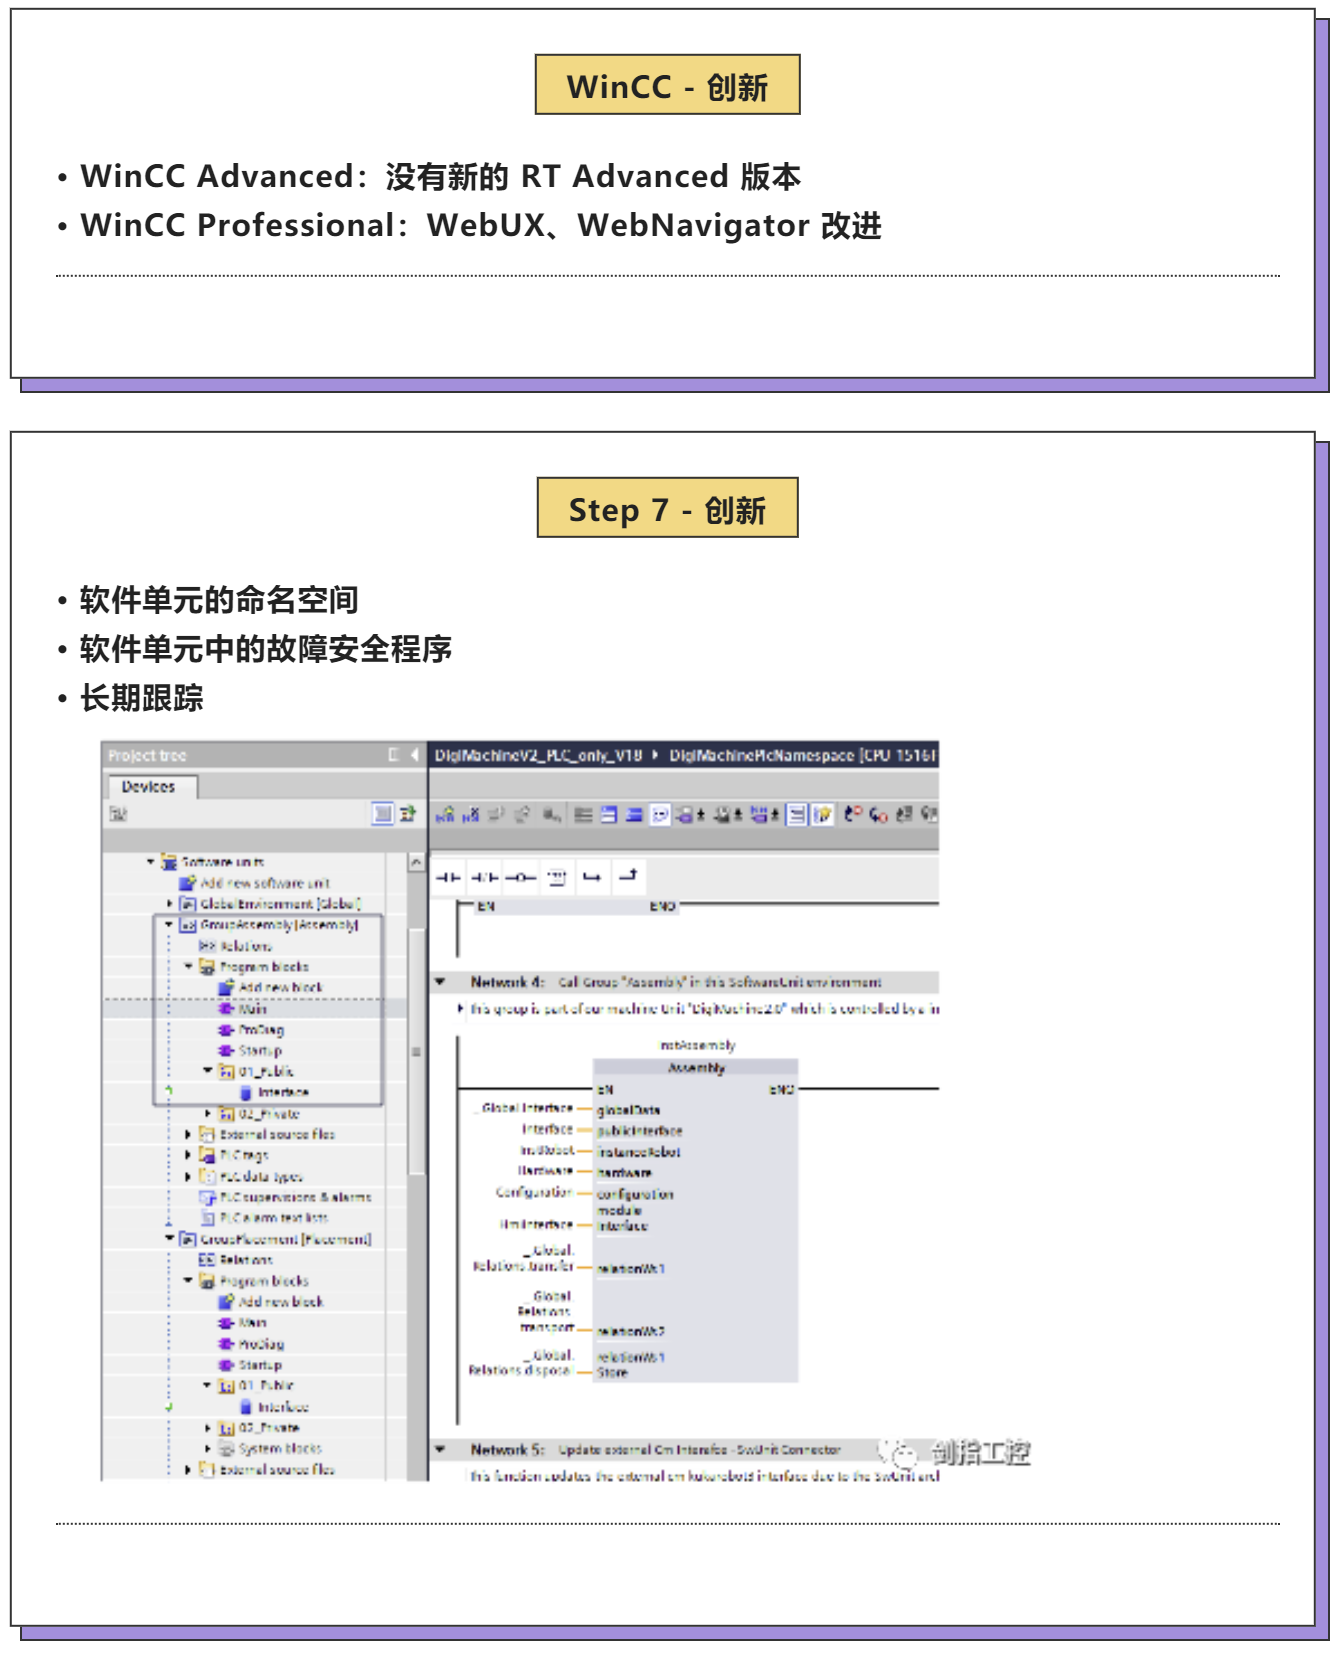Insert an empty box instruction
1340x1654 pixels.
click(x=557, y=877)
